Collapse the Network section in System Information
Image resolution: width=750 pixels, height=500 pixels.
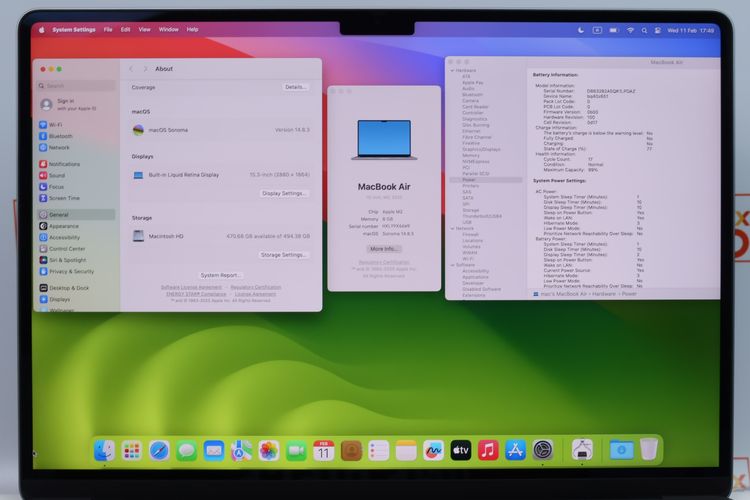coord(452,229)
